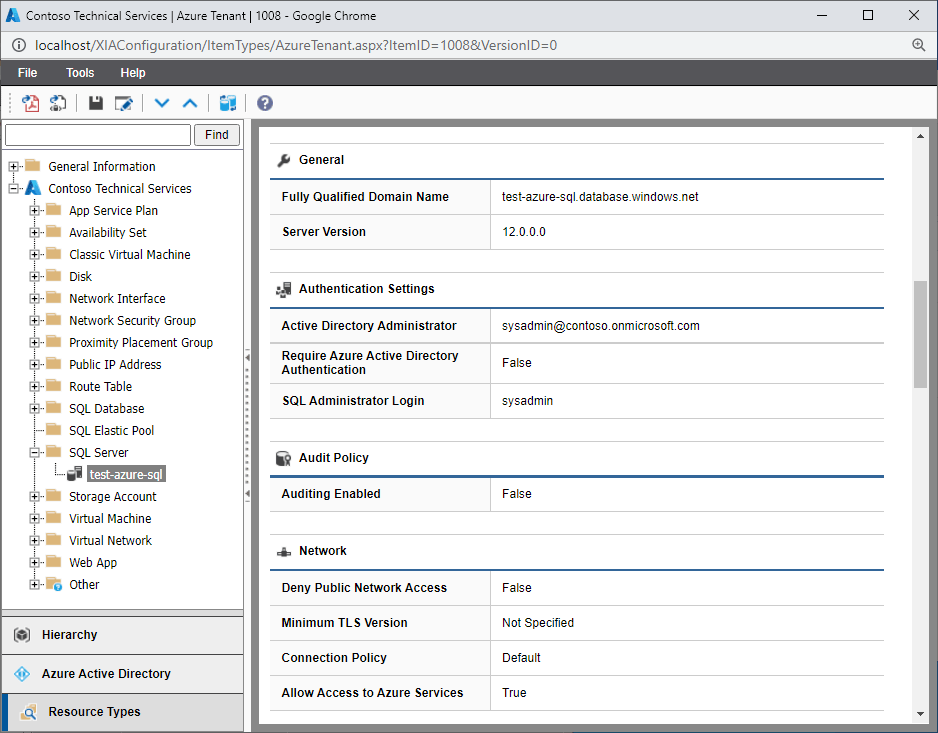The height and width of the screenshot is (733, 938).
Task: Click the content pane scroll up arrow
Action: (920, 136)
